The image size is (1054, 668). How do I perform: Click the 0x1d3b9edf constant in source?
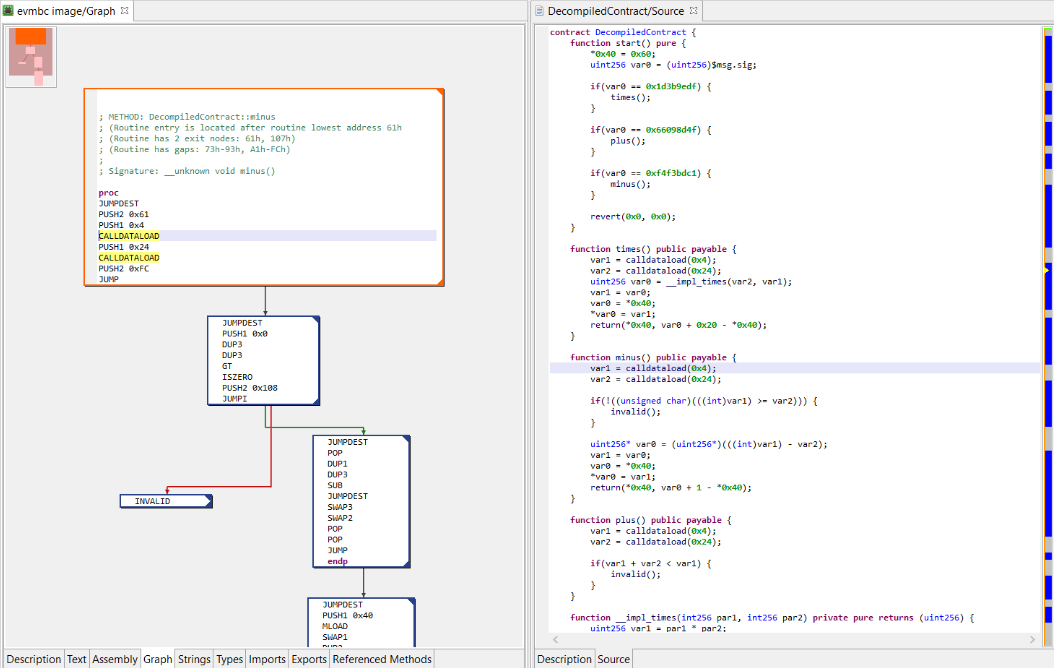pyautogui.click(x=673, y=87)
